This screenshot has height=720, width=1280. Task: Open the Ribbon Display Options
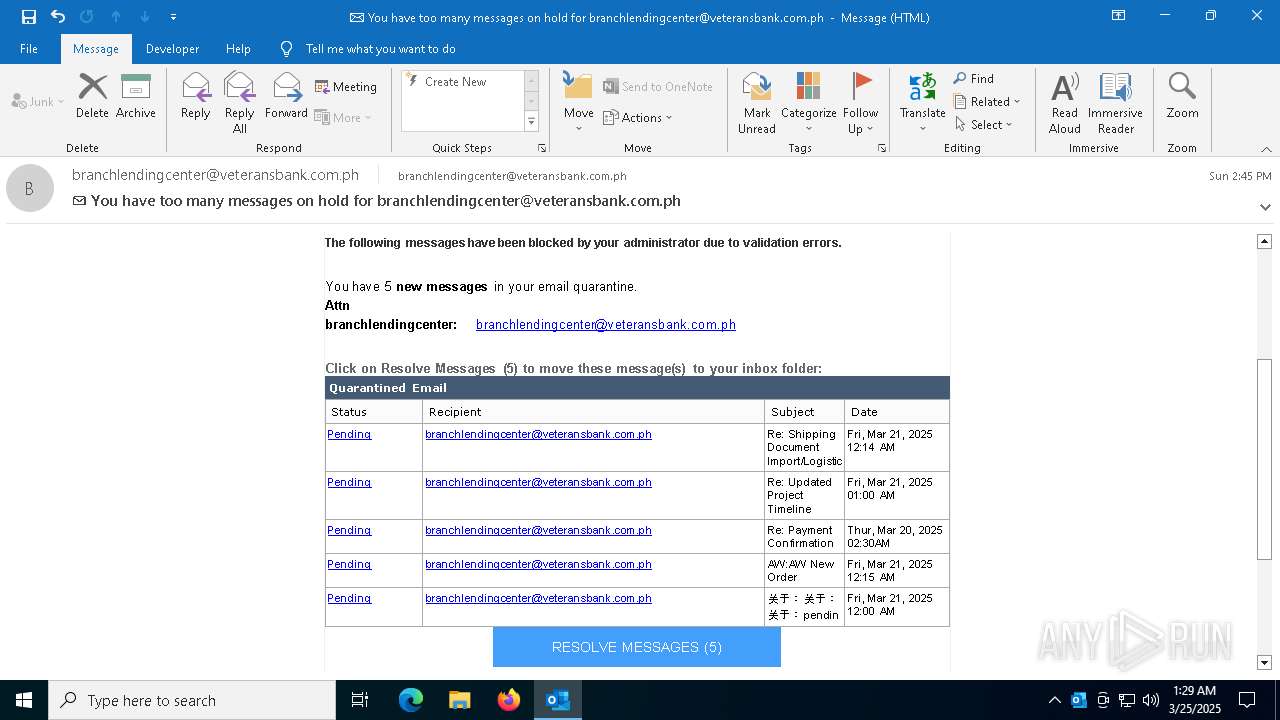(x=1118, y=16)
